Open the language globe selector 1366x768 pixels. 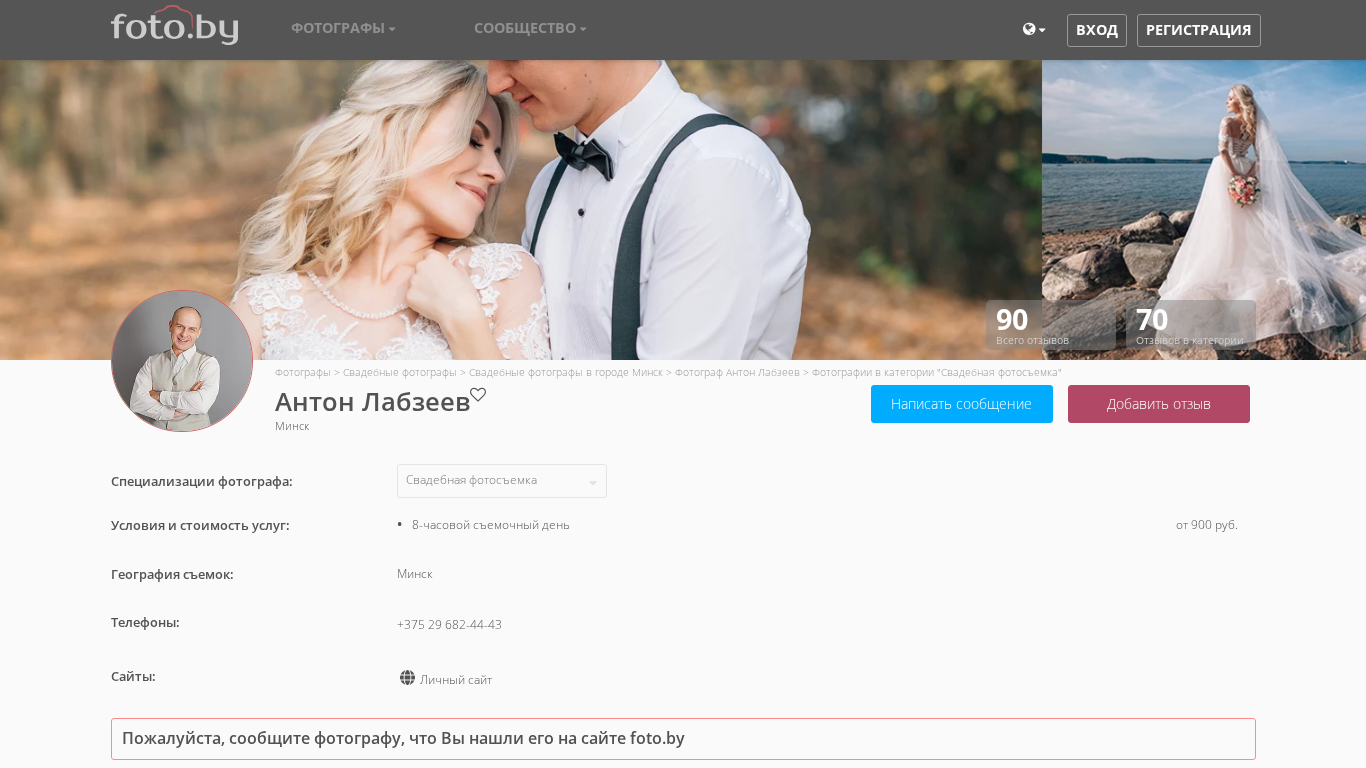(x=1034, y=30)
